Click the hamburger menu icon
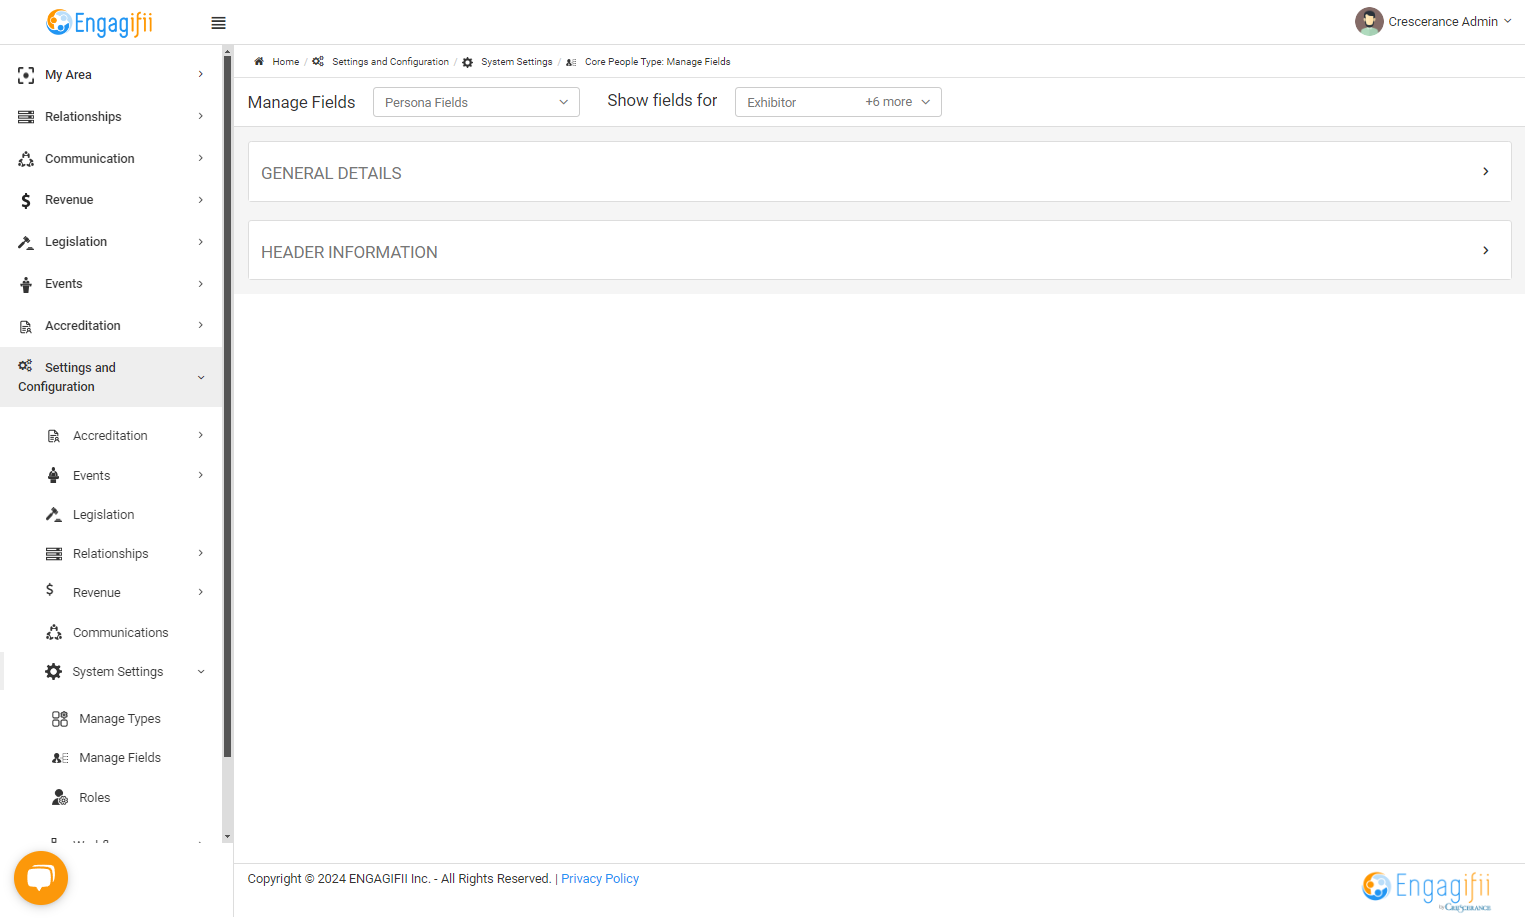Viewport: 1525px width, 919px height. 218,23
